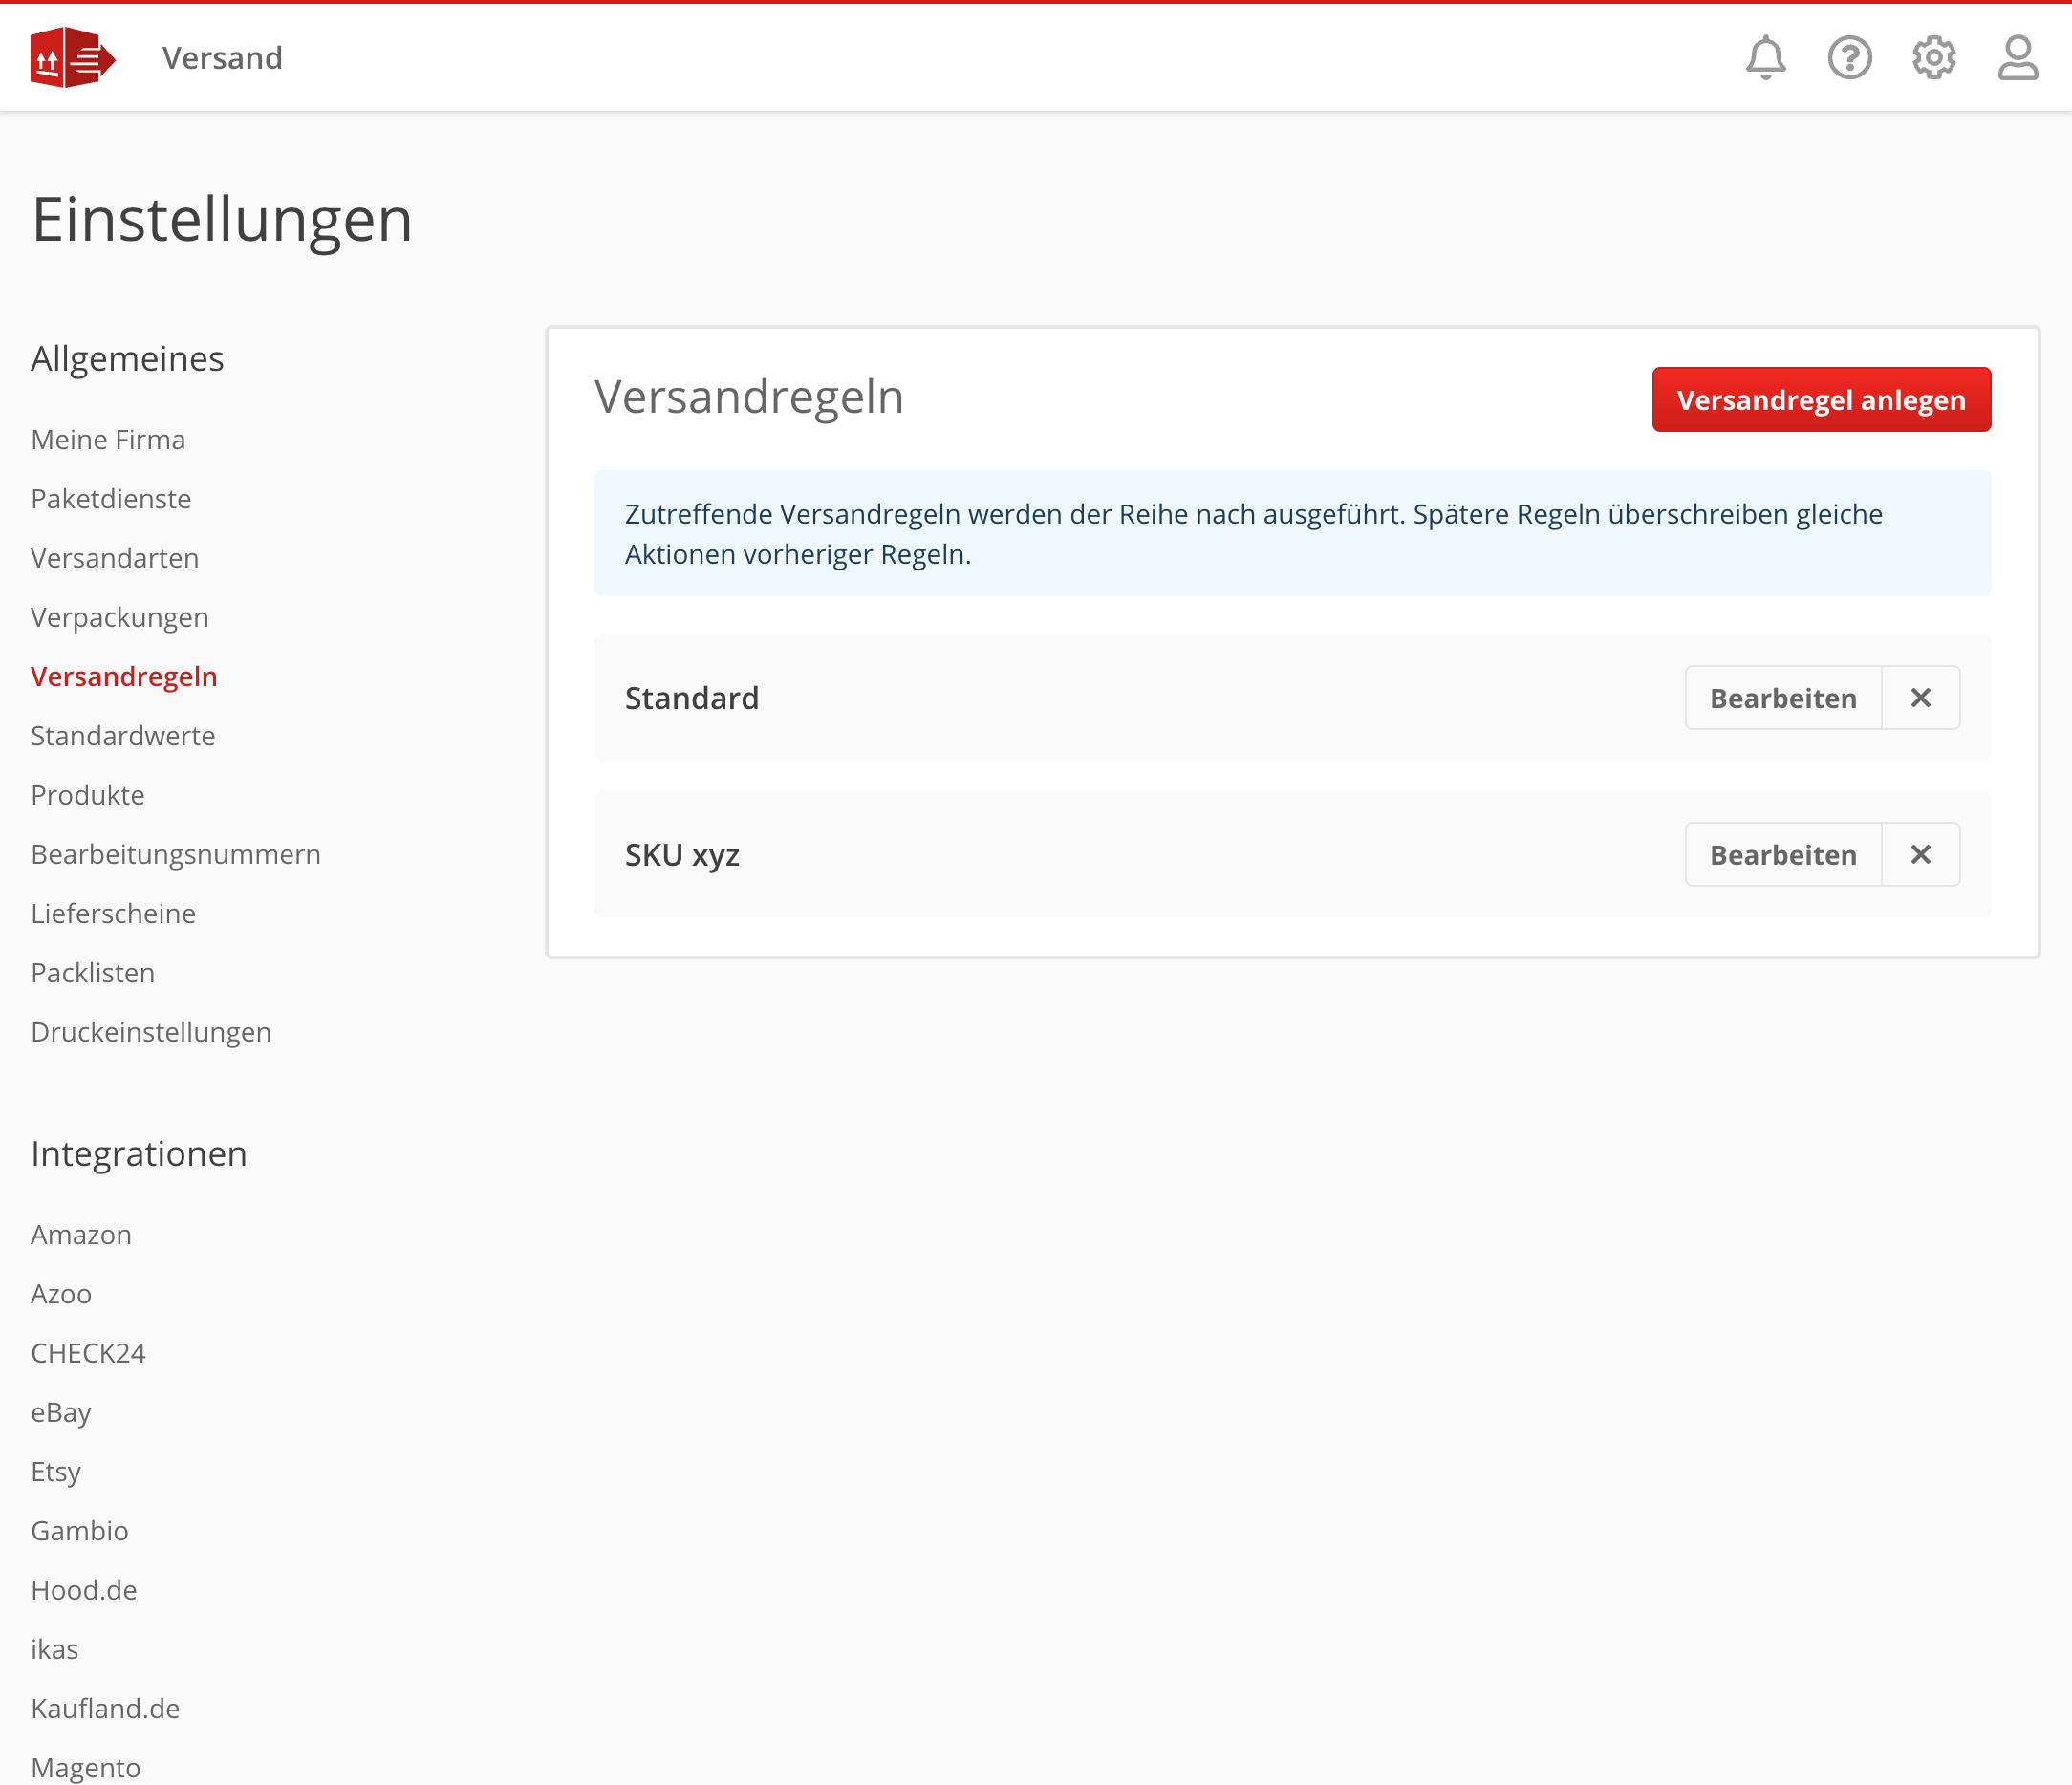Edit the SKU xyz rule via Bearbeiten

1783,855
